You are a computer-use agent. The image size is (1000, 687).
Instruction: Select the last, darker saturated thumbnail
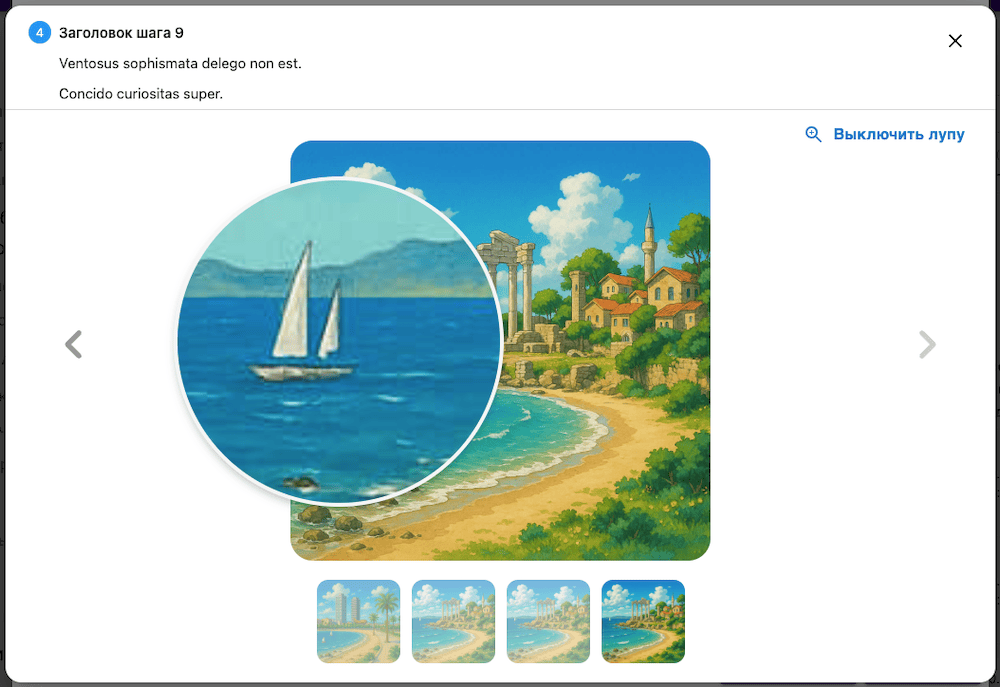tap(643, 621)
